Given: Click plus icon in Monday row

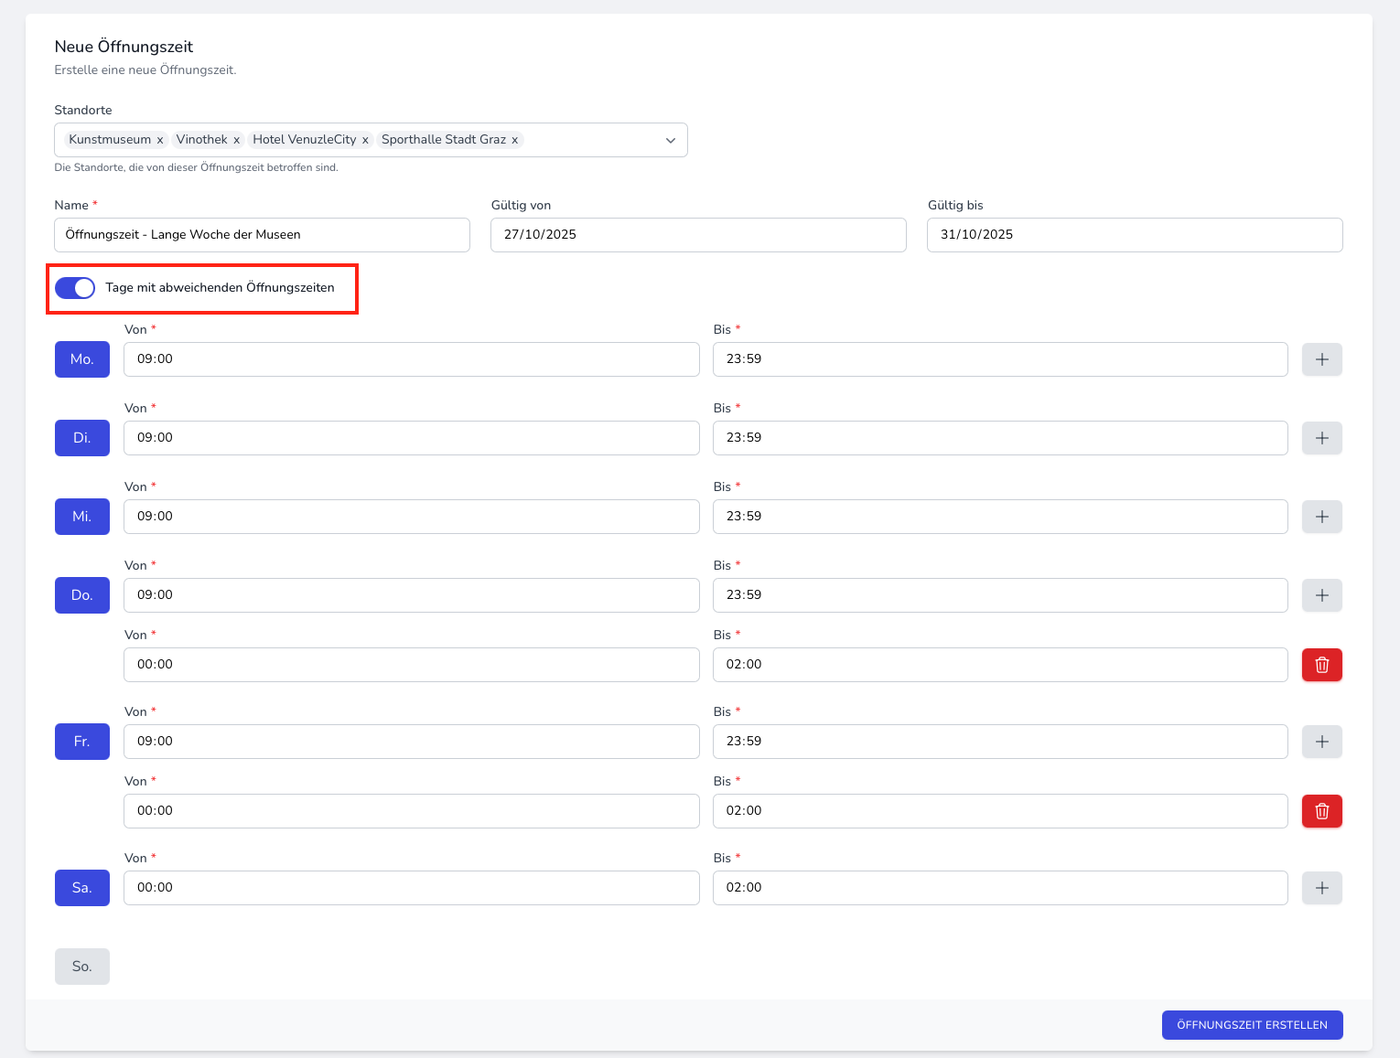Looking at the screenshot, I should (1321, 359).
